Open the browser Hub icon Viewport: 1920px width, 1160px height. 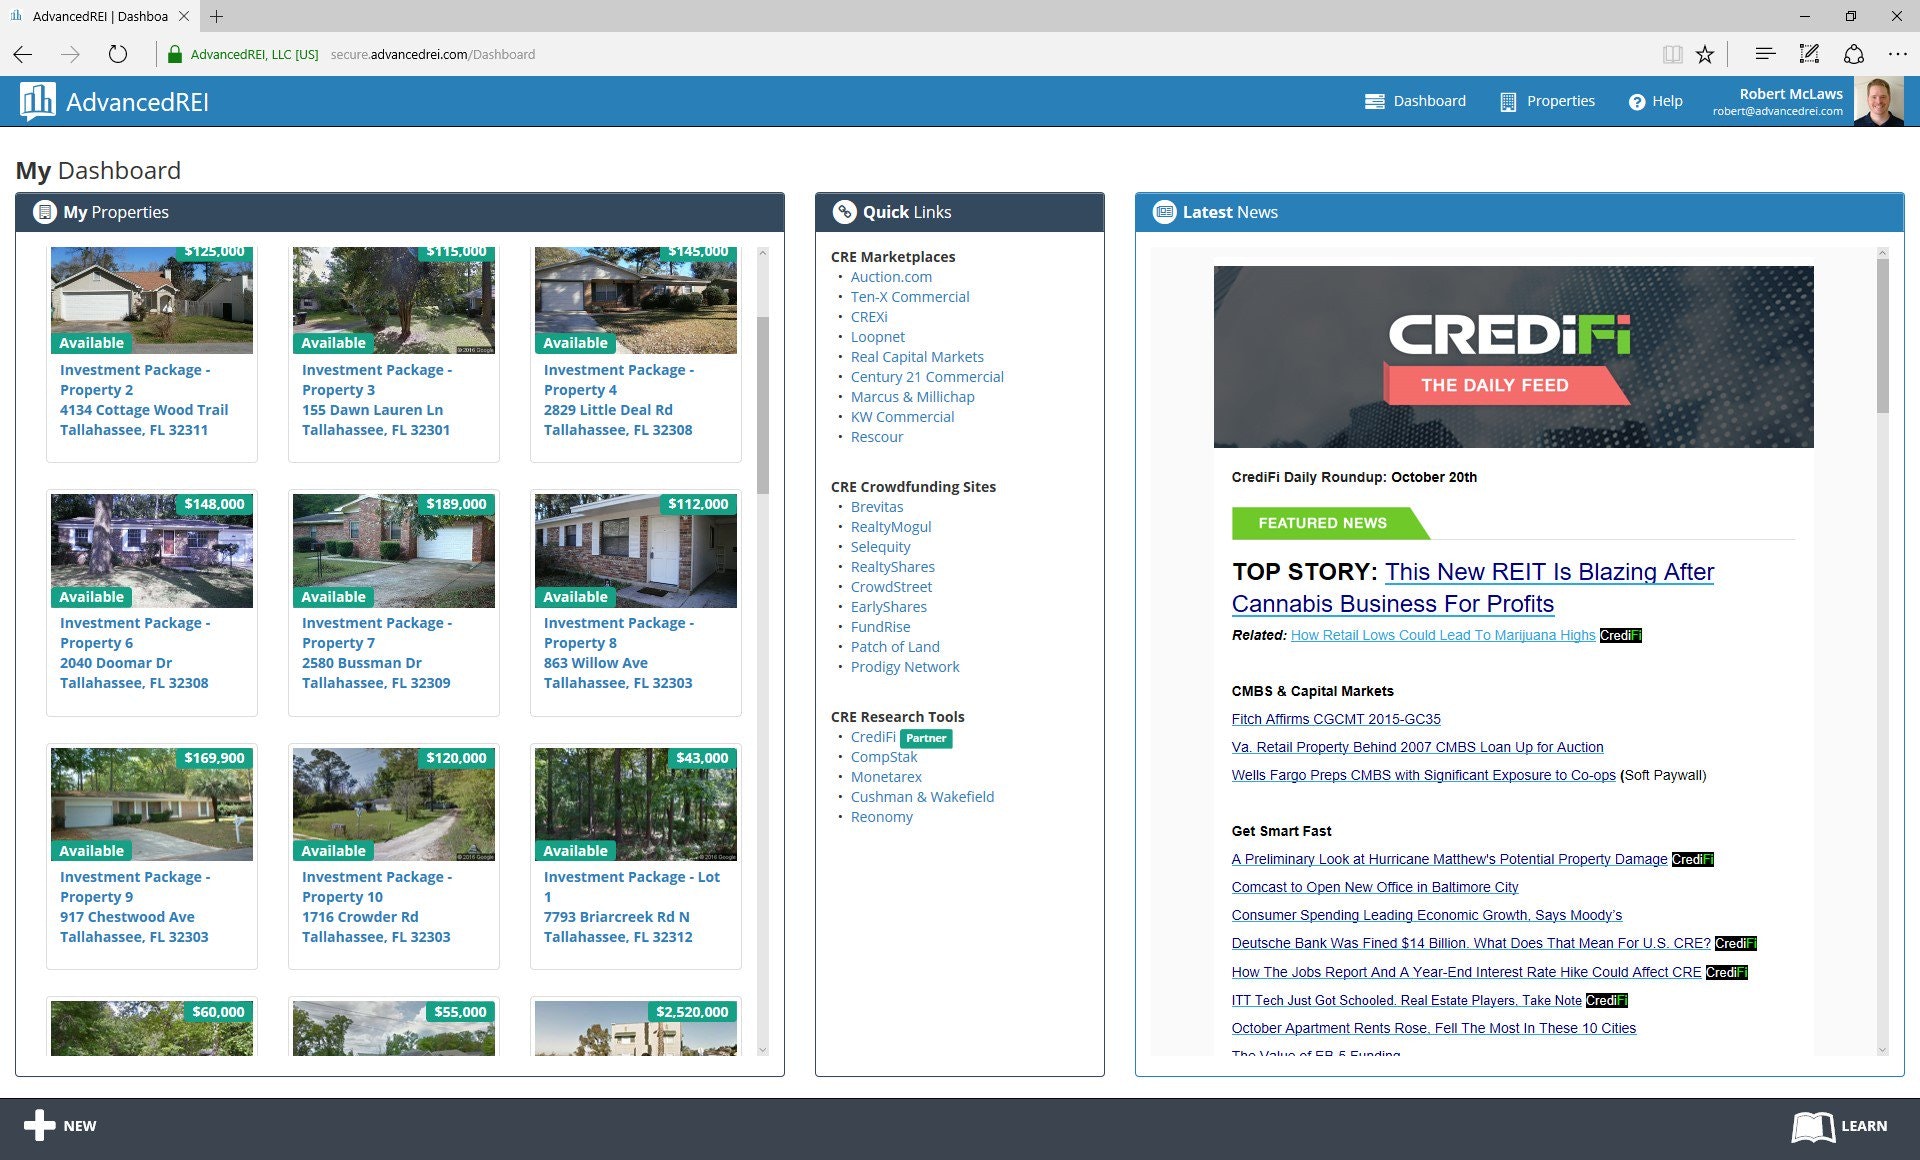click(1765, 55)
